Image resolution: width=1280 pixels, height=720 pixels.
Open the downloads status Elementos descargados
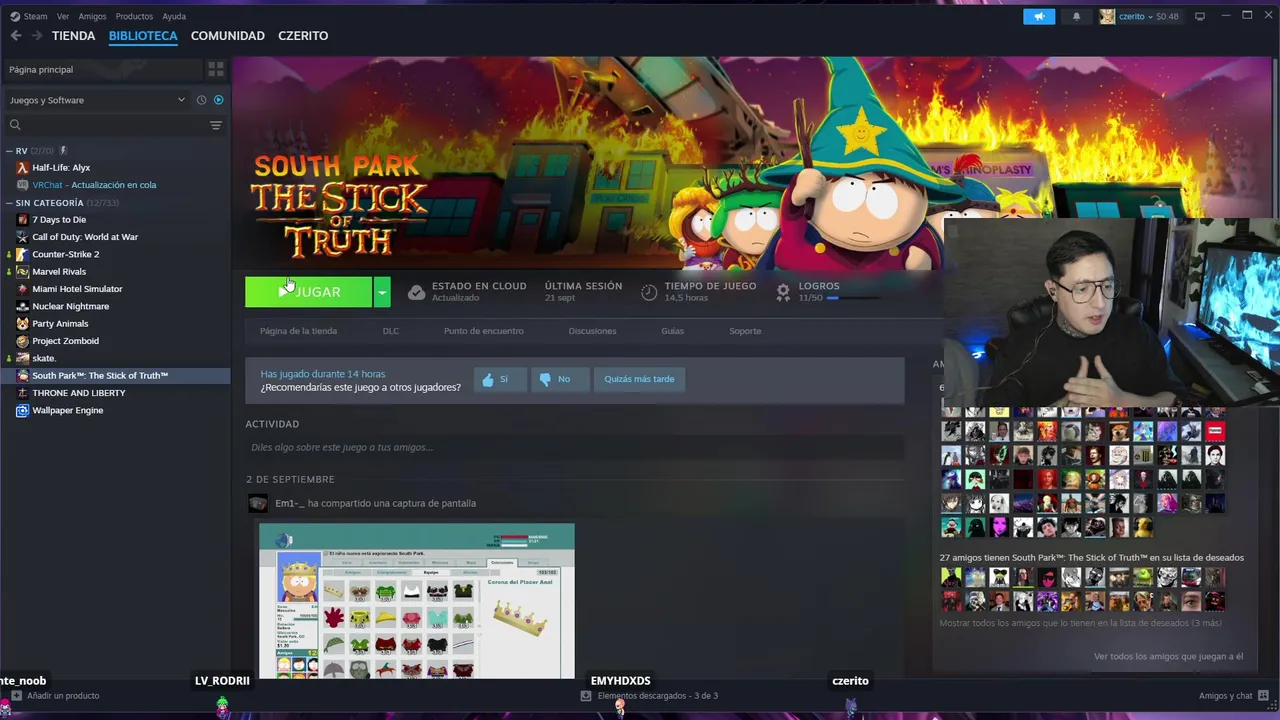point(649,696)
